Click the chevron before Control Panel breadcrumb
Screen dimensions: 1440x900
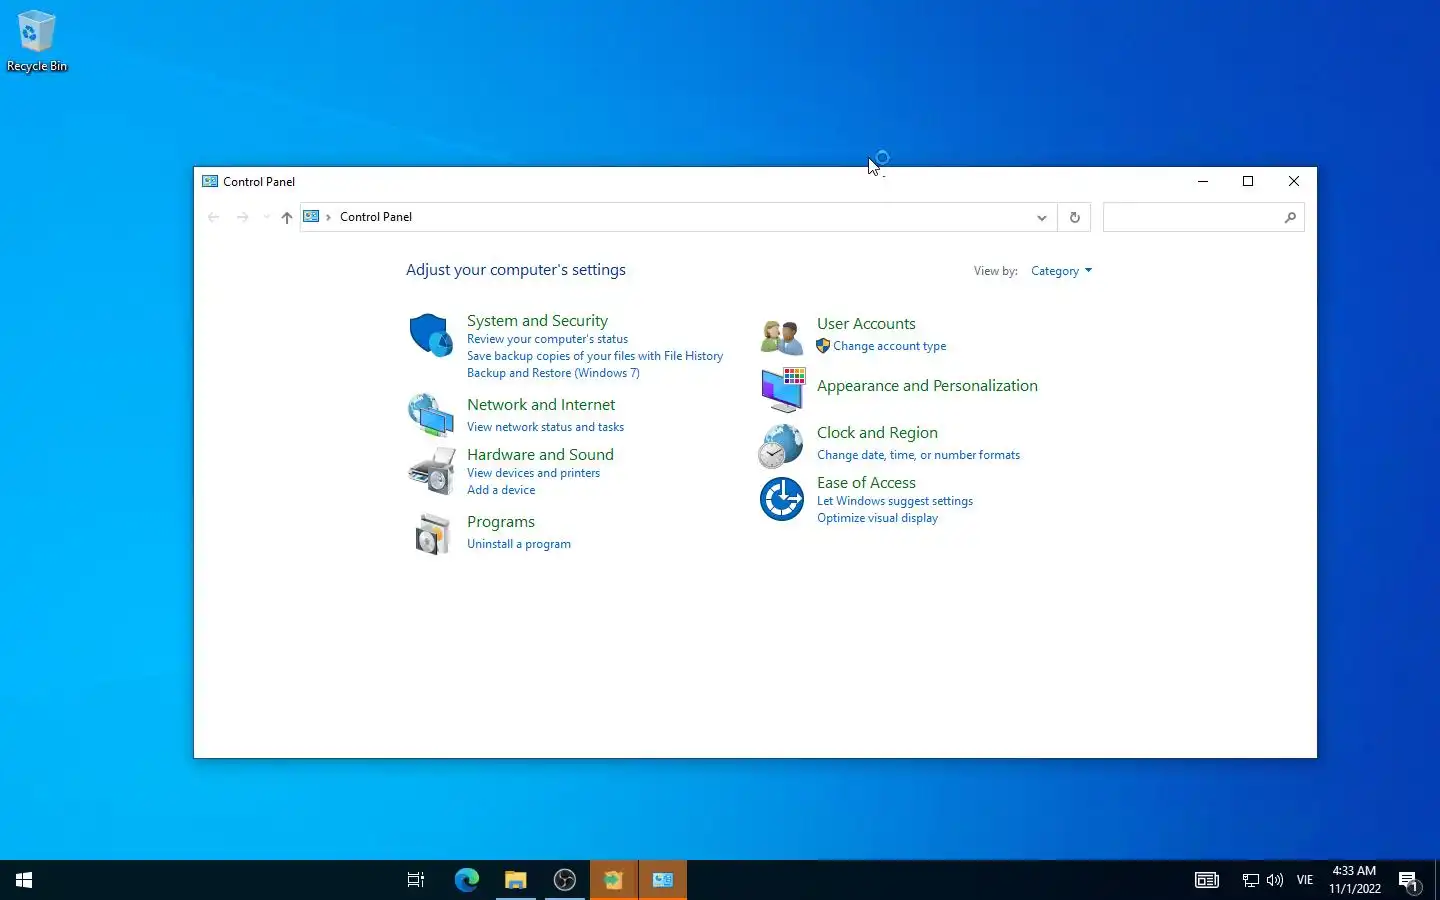[x=328, y=217]
